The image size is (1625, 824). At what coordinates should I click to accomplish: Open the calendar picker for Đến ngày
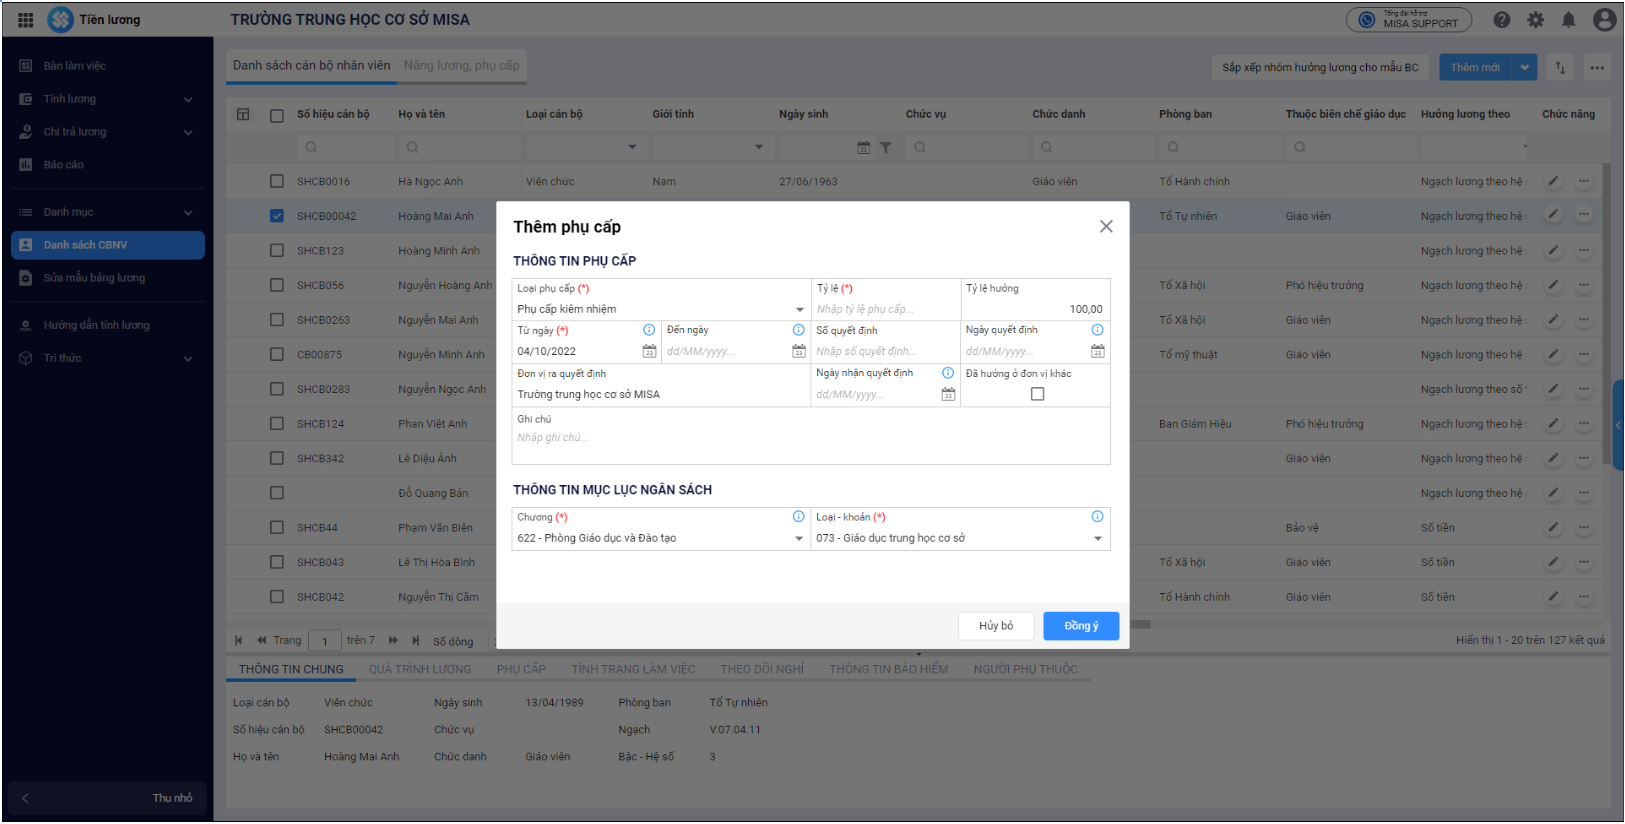coord(798,352)
